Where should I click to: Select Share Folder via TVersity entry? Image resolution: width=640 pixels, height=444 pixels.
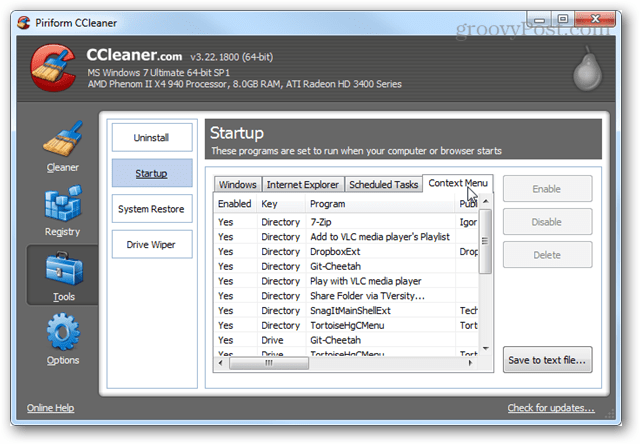pos(347,296)
